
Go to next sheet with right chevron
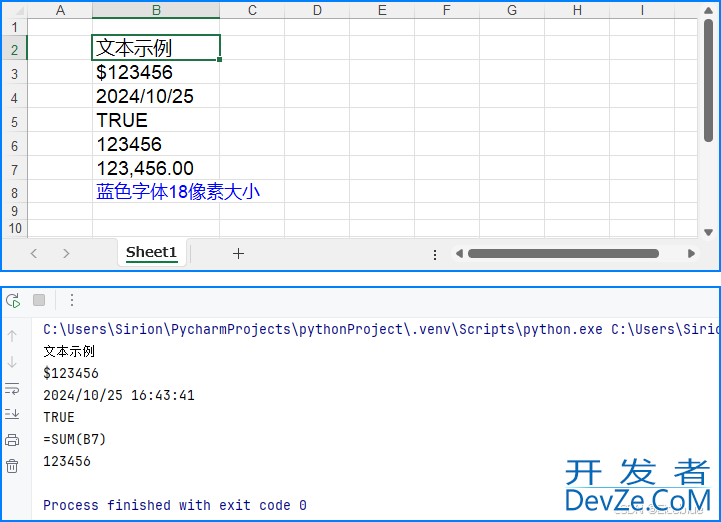tap(66, 253)
